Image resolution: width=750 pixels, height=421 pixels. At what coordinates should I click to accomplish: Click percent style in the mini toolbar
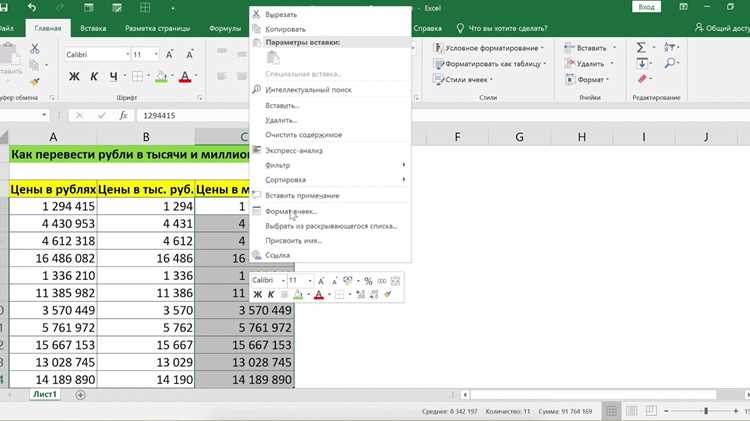tap(368, 281)
